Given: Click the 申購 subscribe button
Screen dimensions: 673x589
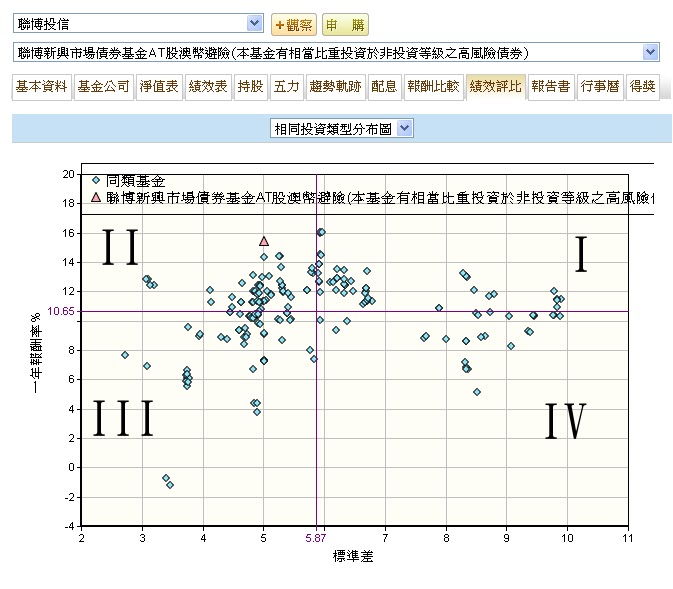Looking at the screenshot, I should (345, 25).
